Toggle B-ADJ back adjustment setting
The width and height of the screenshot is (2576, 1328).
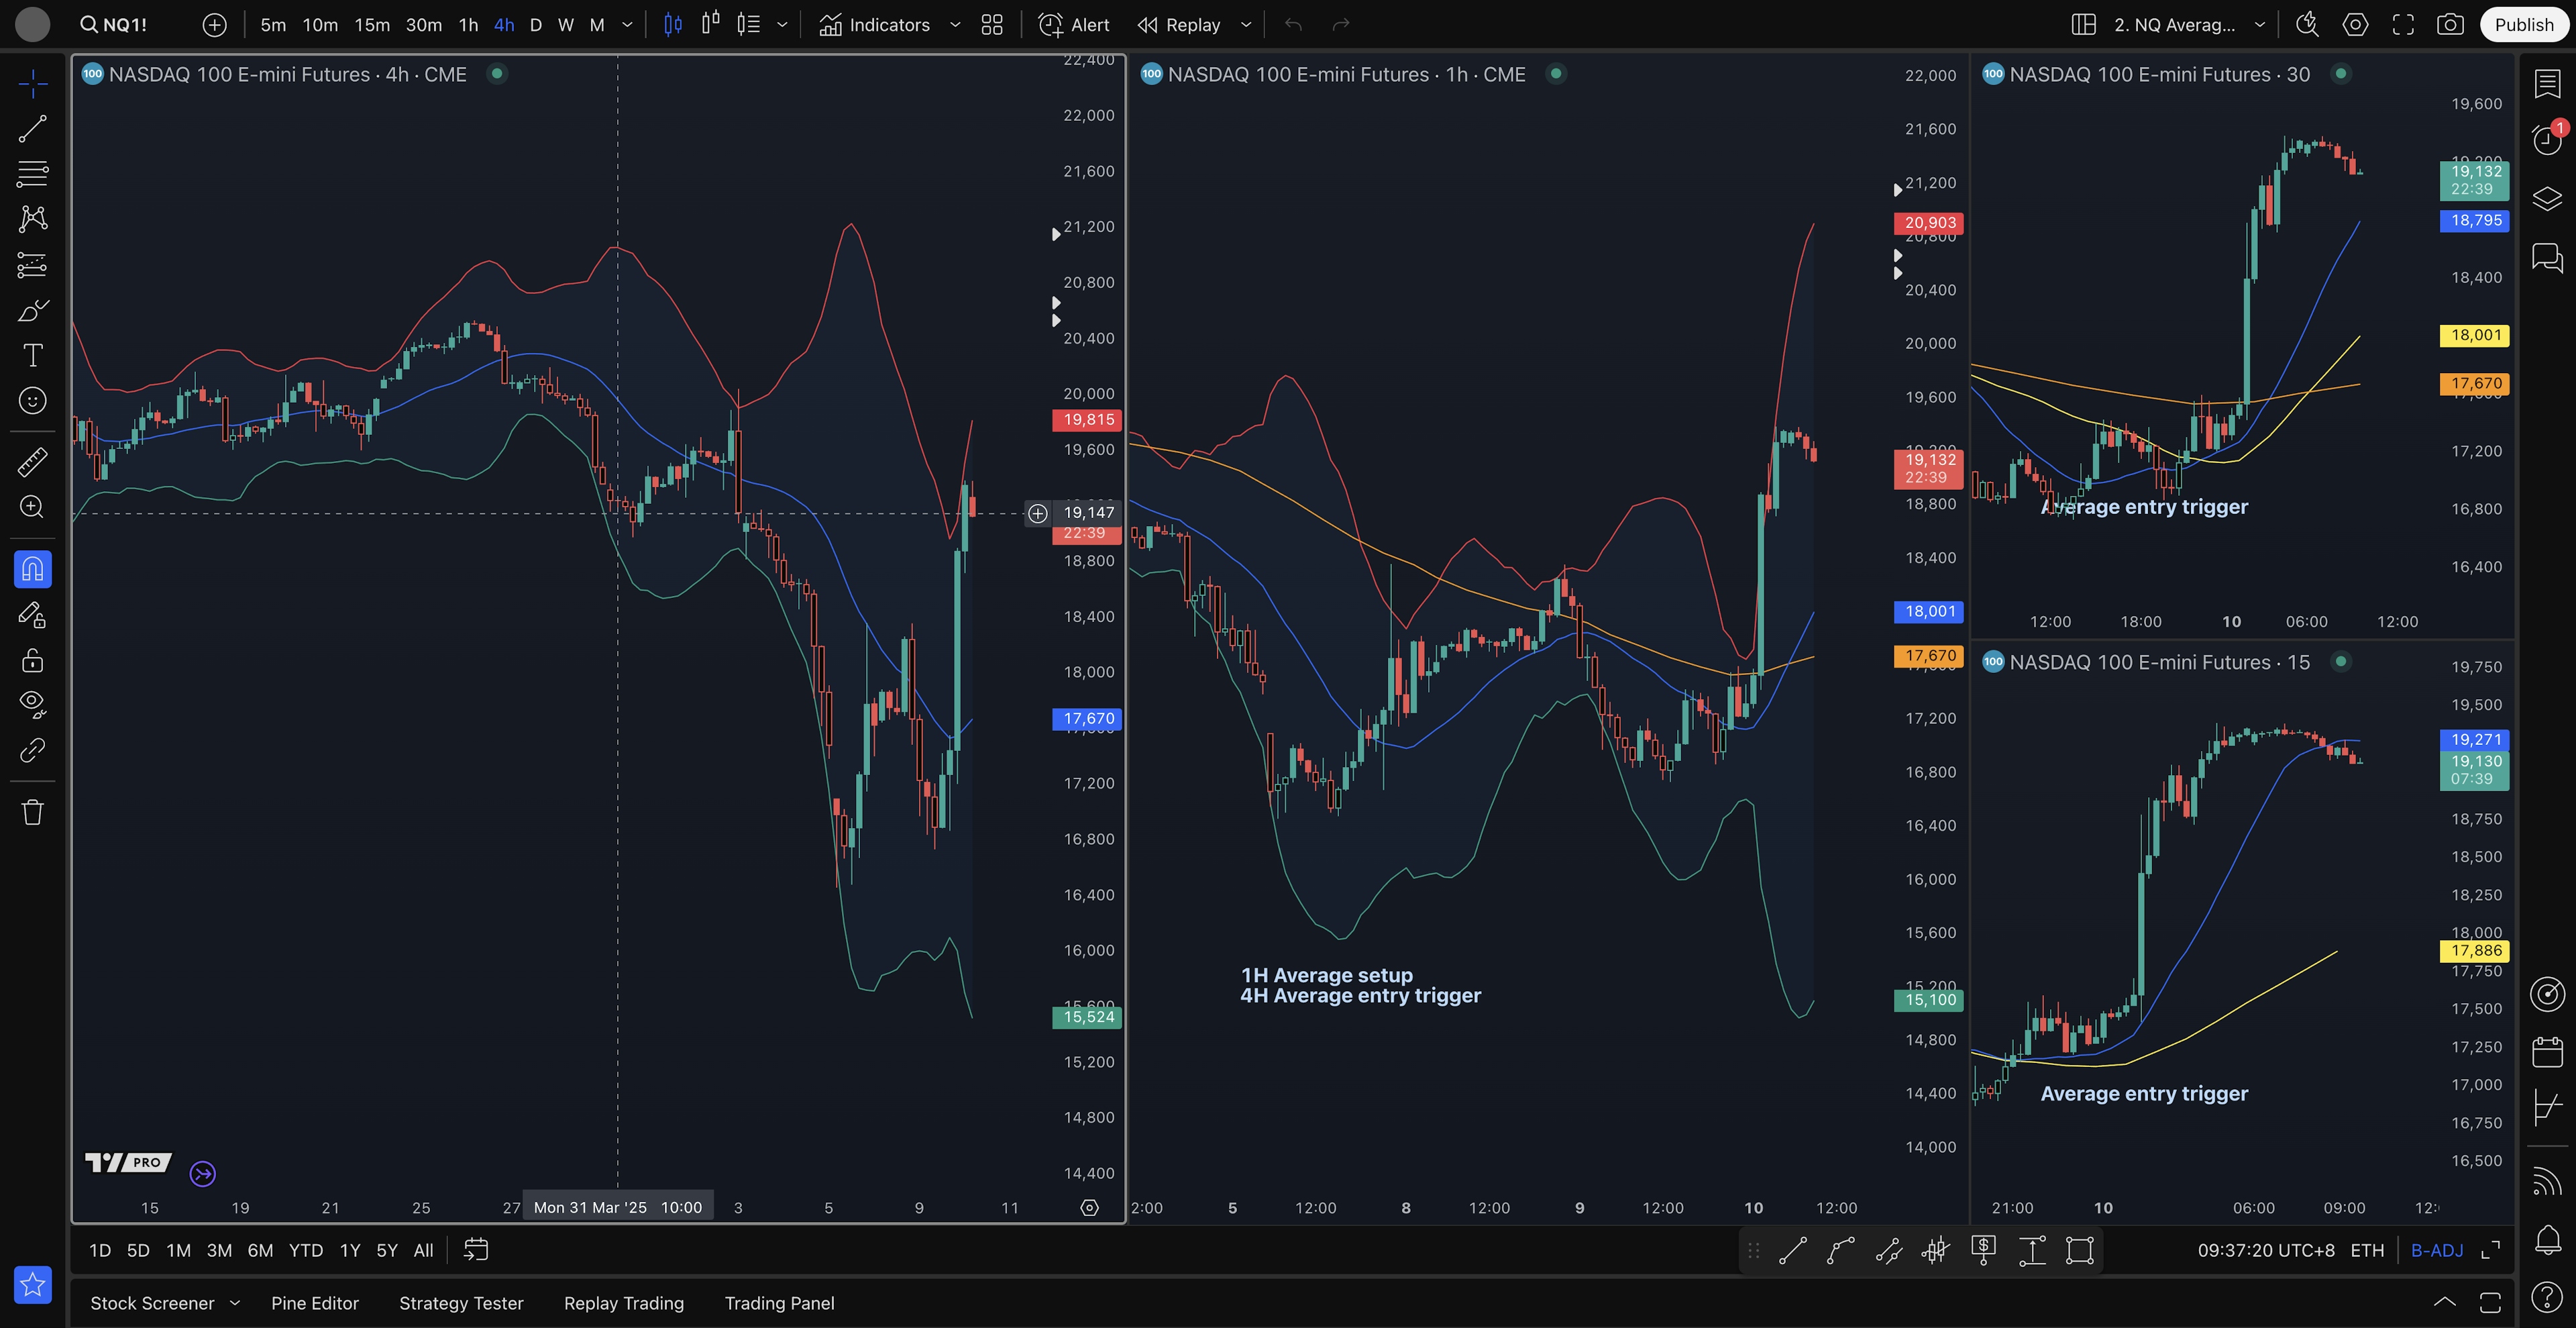(2436, 1250)
